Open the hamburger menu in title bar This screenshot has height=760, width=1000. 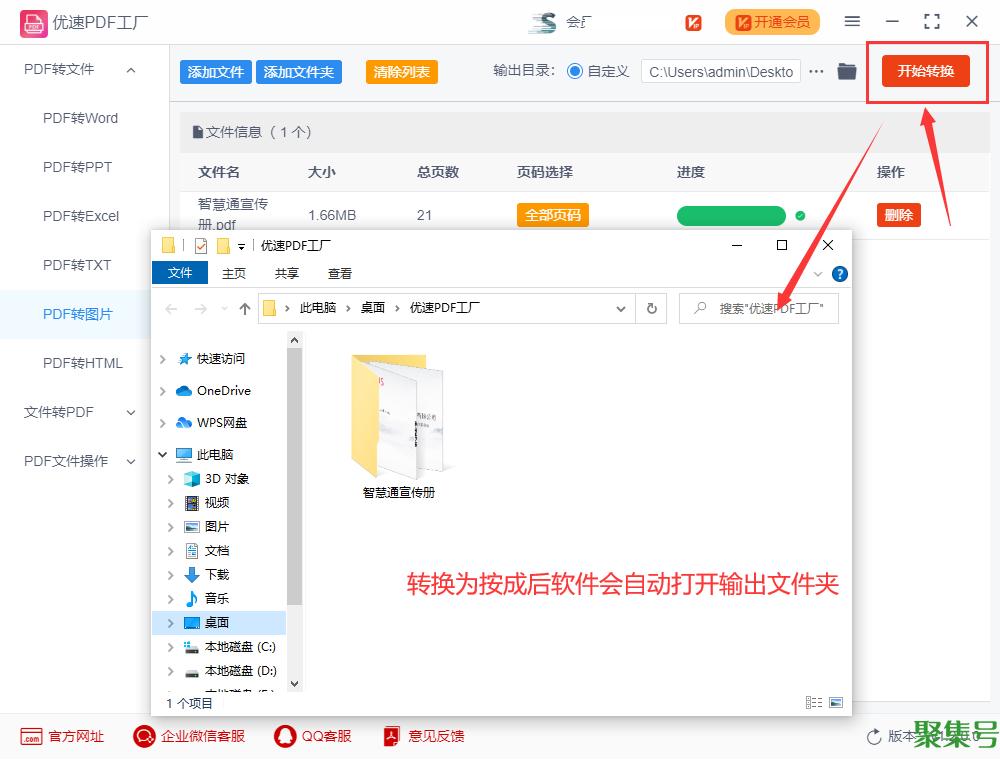[x=852, y=21]
